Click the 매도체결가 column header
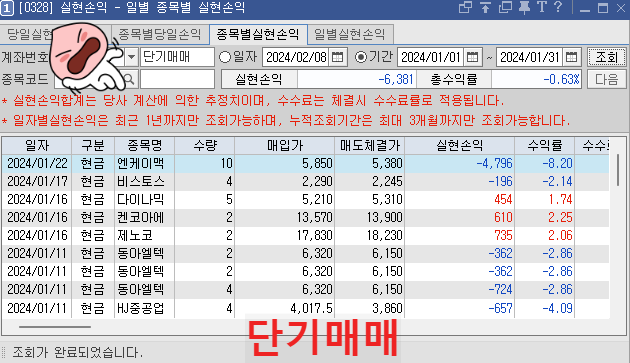 point(370,146)
